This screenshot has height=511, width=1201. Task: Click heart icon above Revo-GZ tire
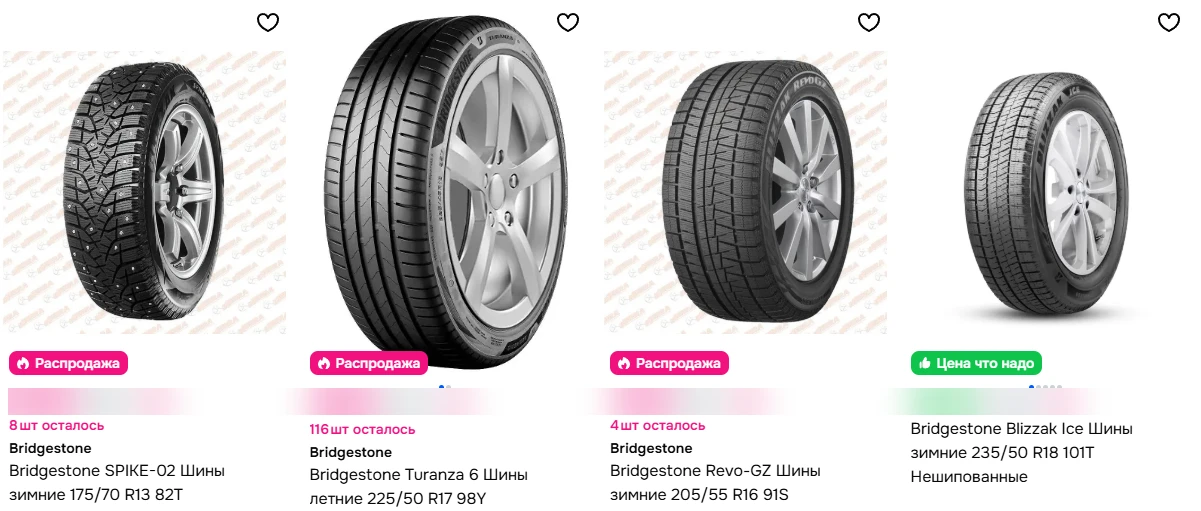tap(869, 22)
